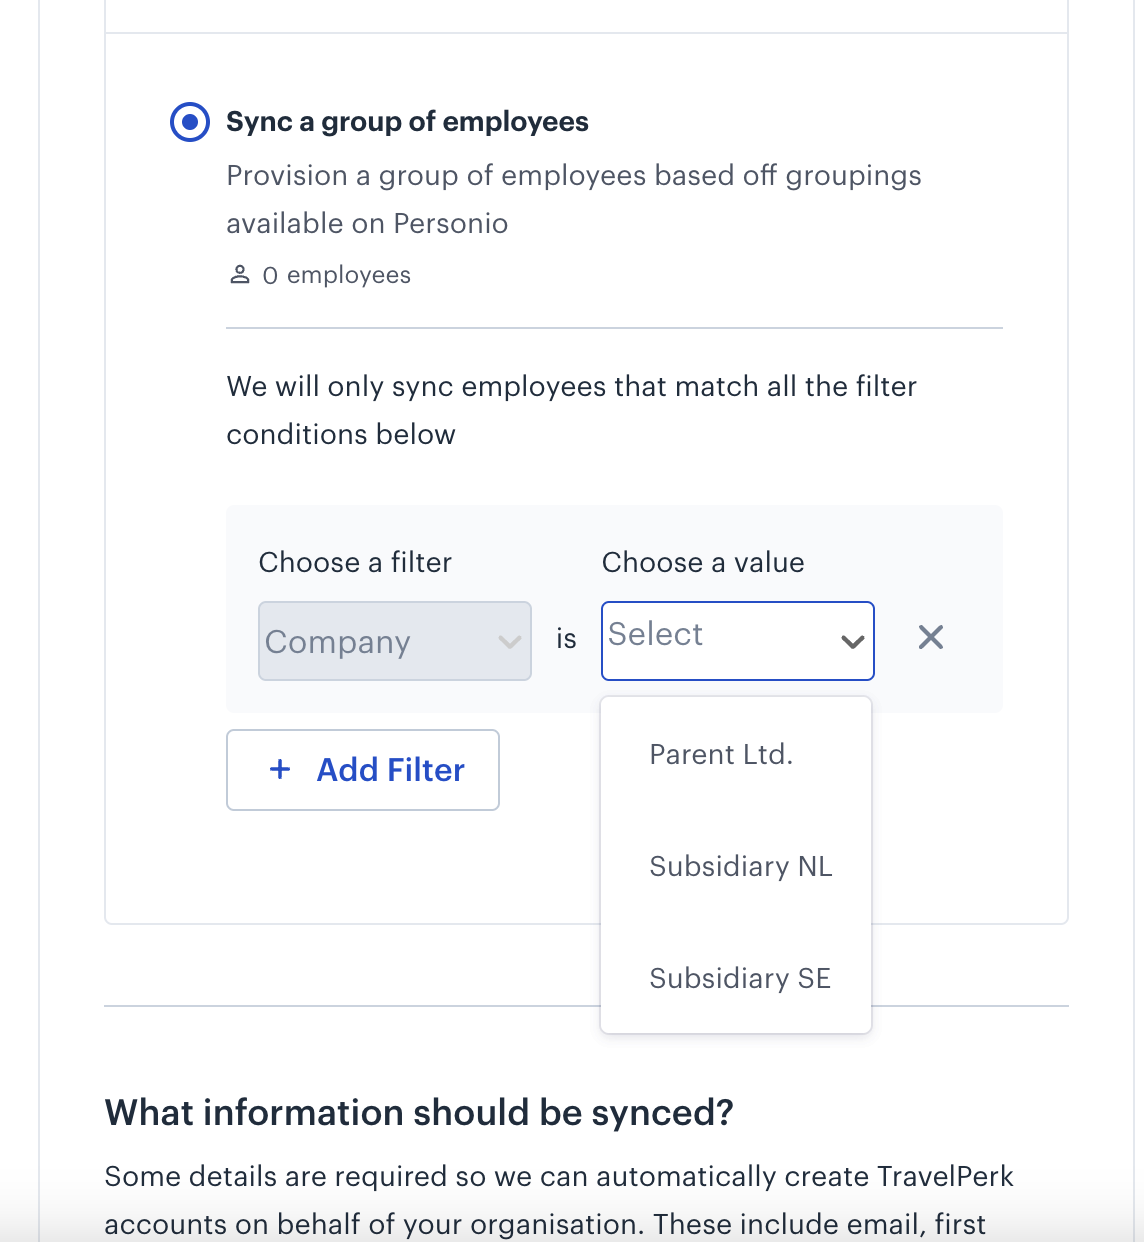Pick the "Subsidiary NL" option

point(740,866)
